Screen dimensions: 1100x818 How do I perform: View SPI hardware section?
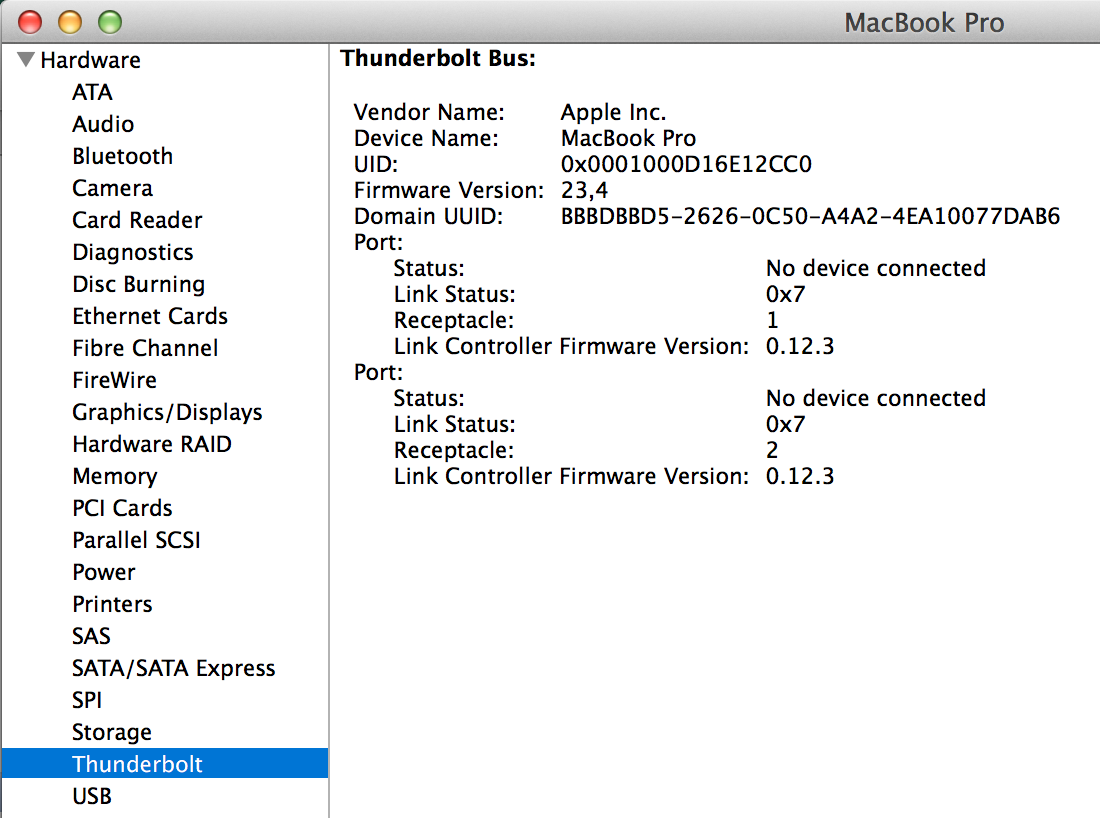tap(87, 700)
